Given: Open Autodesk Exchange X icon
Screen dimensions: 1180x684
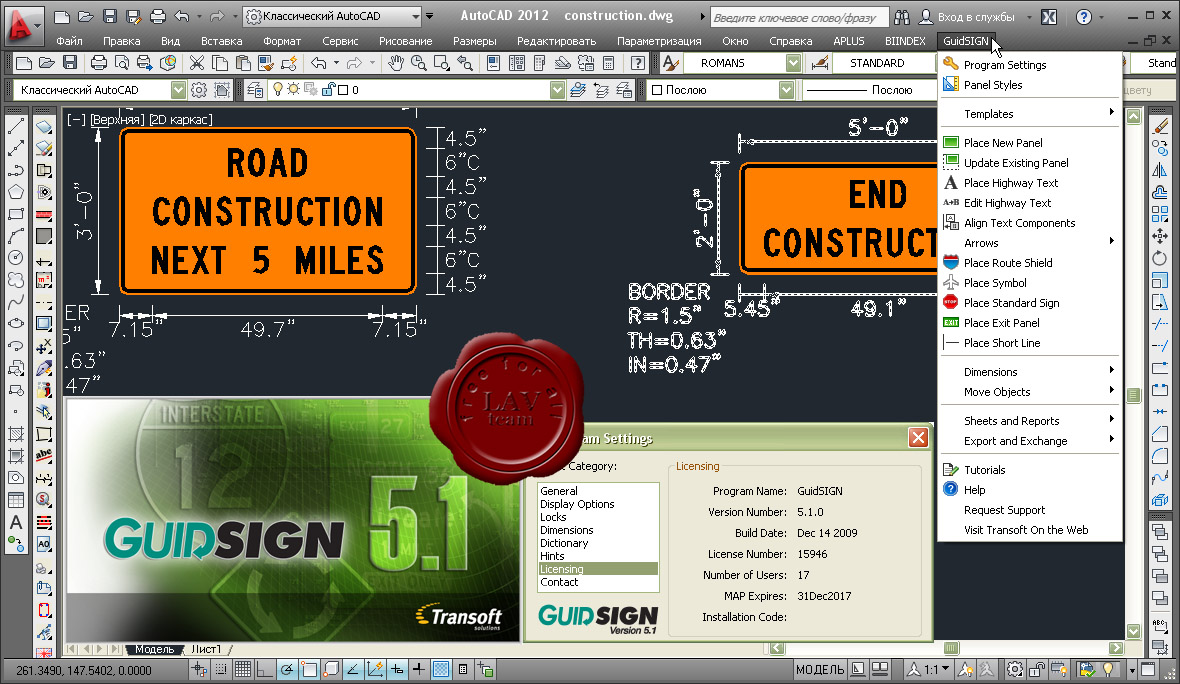Looking at the screenshot, I should tap(1048, 17).
